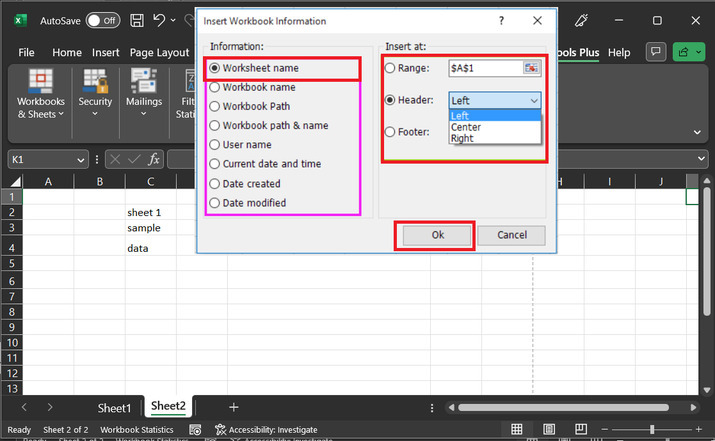Open the Mailings tools dropdown
Viewport: 715px width, 441px height.
click(x=144, y=93)
